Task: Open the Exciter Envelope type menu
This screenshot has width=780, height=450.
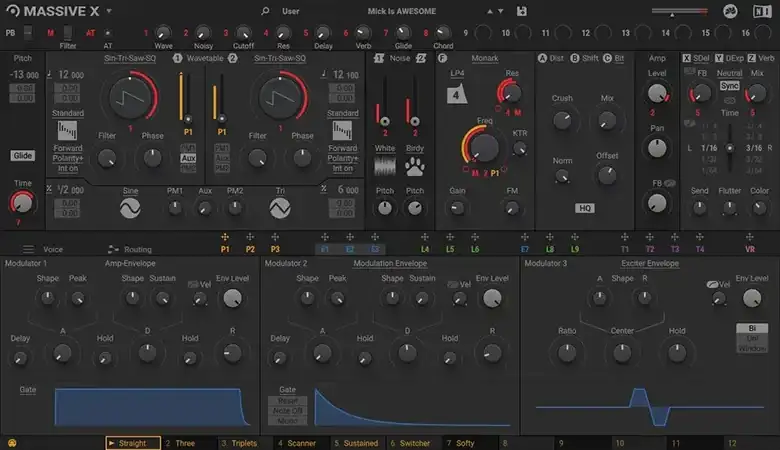Action: click(650, 263)
